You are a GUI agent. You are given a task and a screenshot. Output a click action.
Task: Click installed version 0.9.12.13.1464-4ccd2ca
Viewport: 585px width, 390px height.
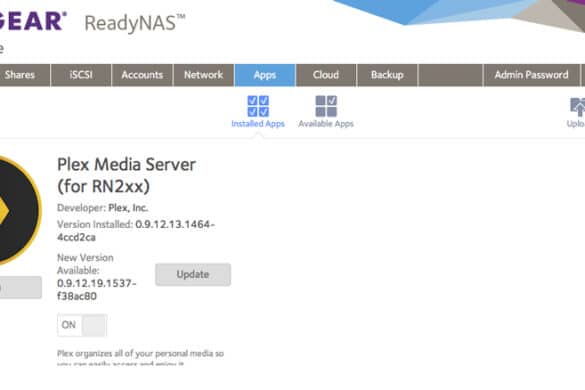136,231
